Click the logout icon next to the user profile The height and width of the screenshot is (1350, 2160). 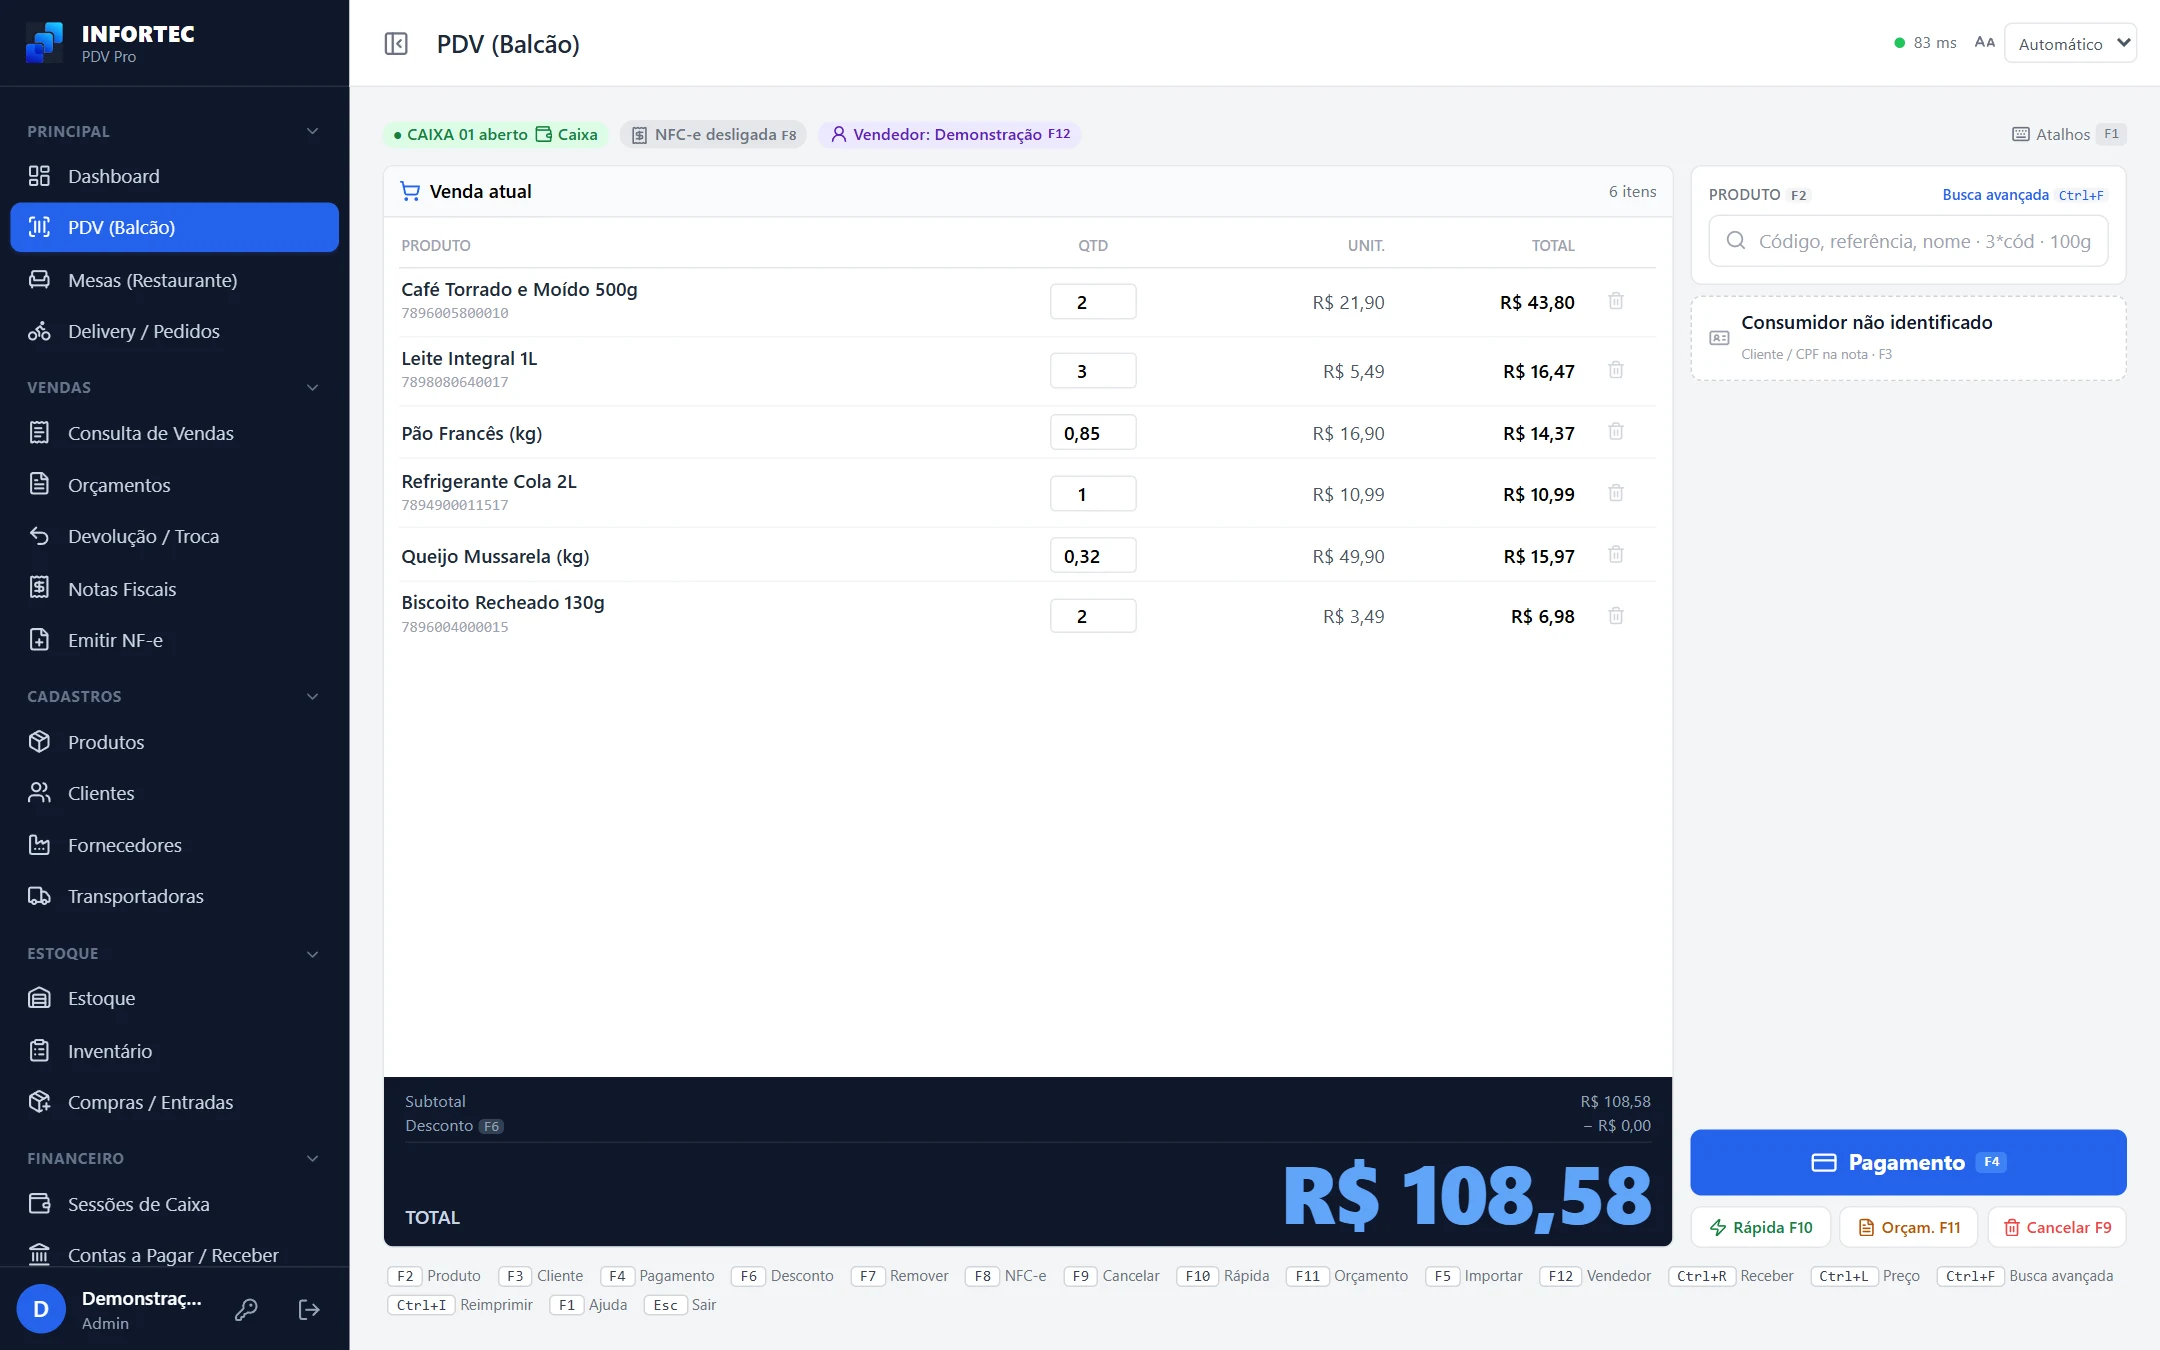tap(309, 1310)
